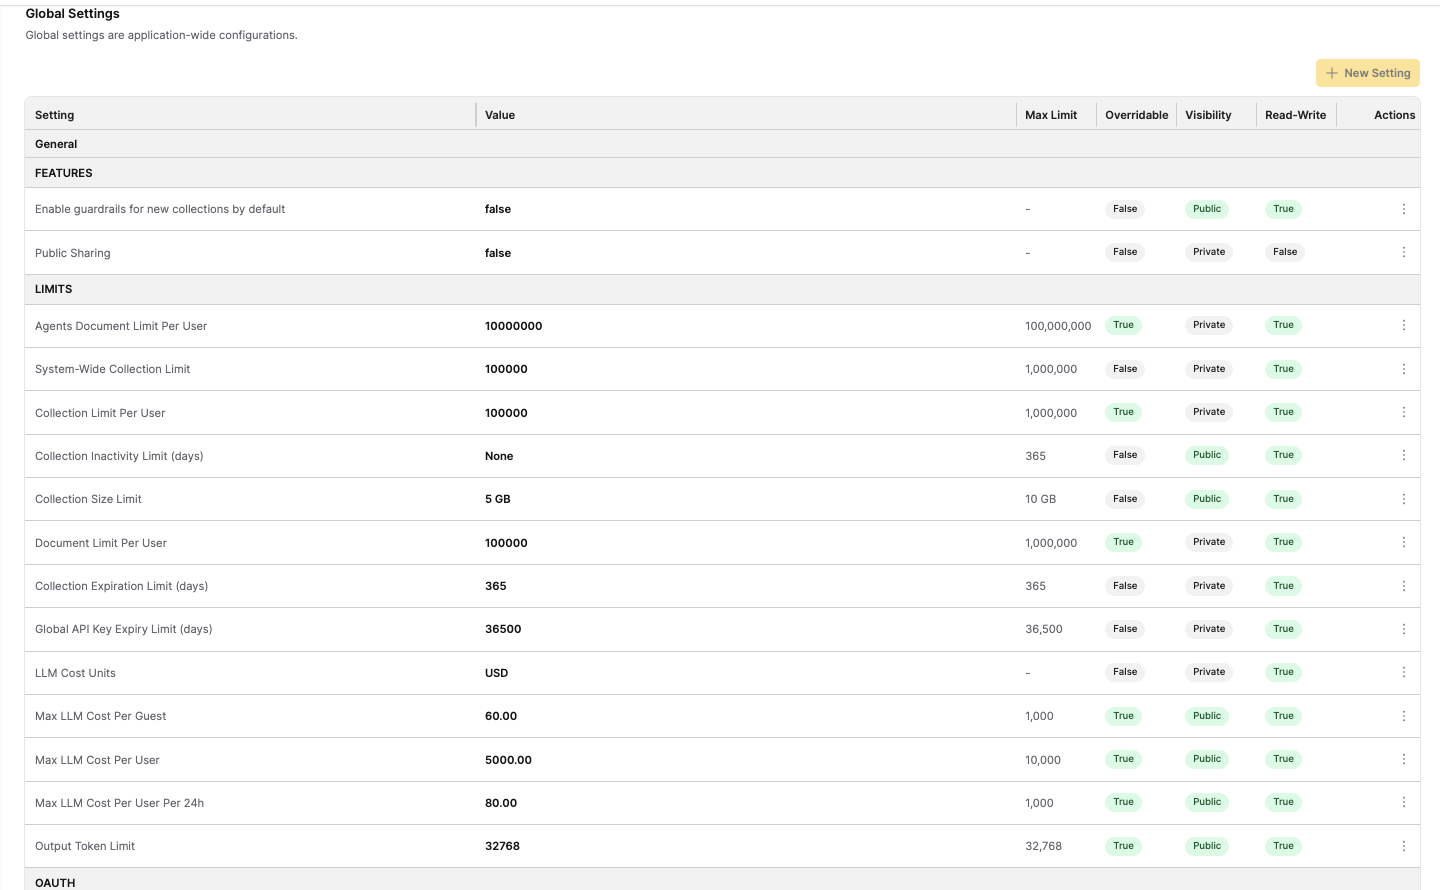This screenshot has width=1440, height=890.
Task: Open the actions menu for Document Limit Per User
Action: click(x=1403, y=542)
